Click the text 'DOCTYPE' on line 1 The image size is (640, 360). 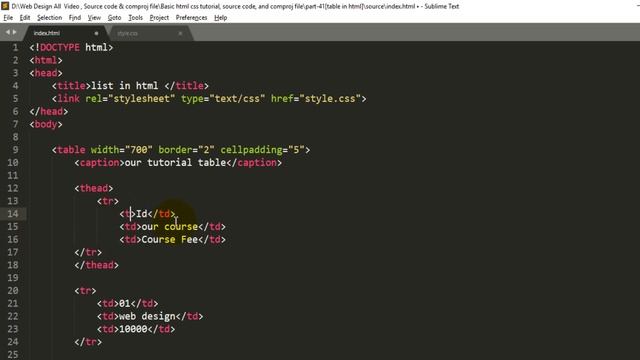pyautogui.click(x=60, y=47)
